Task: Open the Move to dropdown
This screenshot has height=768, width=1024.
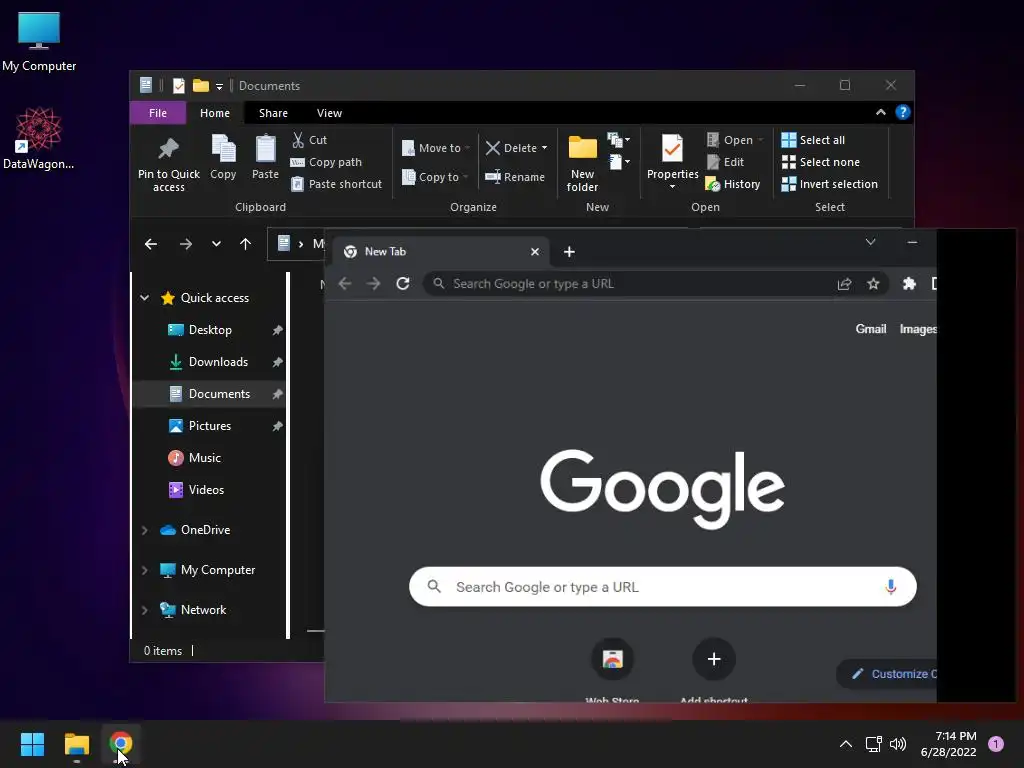Action: [x=436, y=148]
